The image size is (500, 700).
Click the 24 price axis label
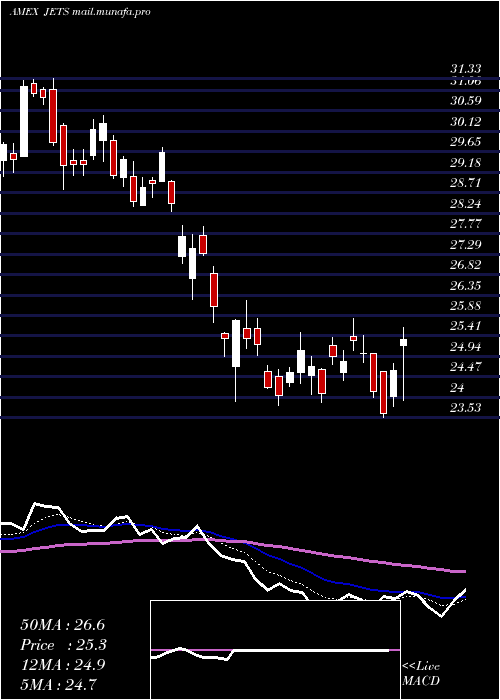[x=457, y=388]
